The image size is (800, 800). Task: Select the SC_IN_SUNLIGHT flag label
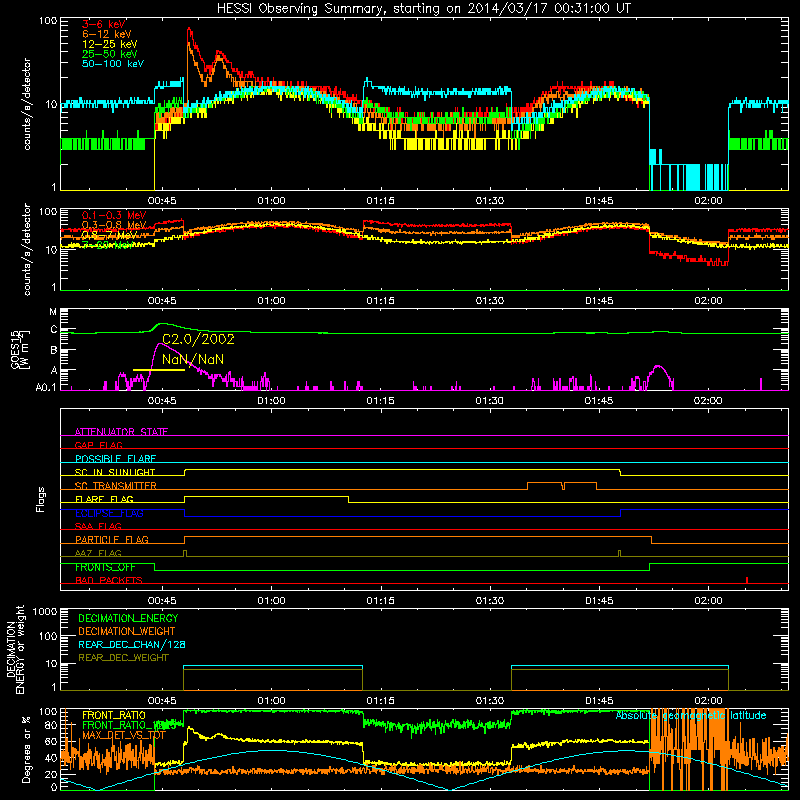click(x=115, y=472)
